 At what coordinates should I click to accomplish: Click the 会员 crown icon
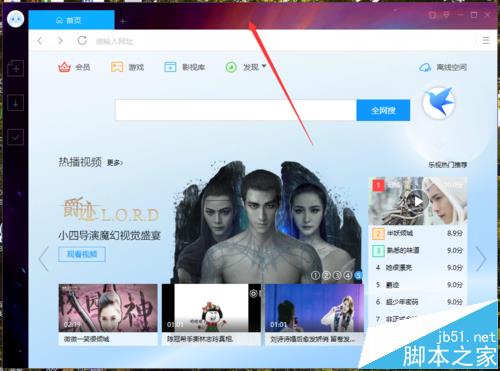click(64, 67)
